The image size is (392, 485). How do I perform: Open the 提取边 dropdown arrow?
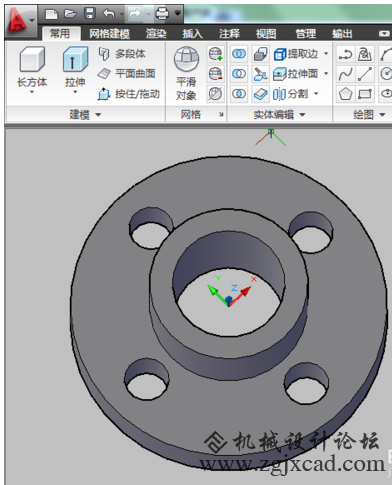point(326,54)
